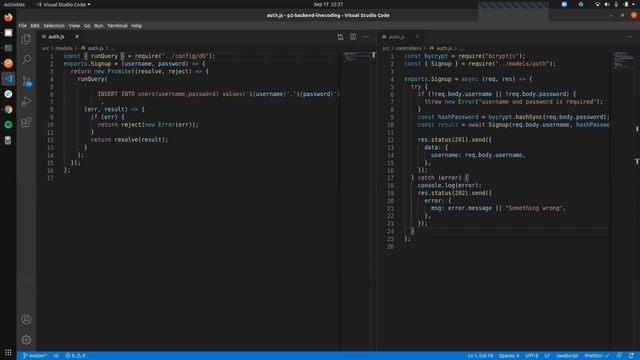Image resolution: width=640 pixels, height=360 pixels.
Task: Click the master branch indicator in status bar
Action: pyautogui.click(x=35, y=356)
